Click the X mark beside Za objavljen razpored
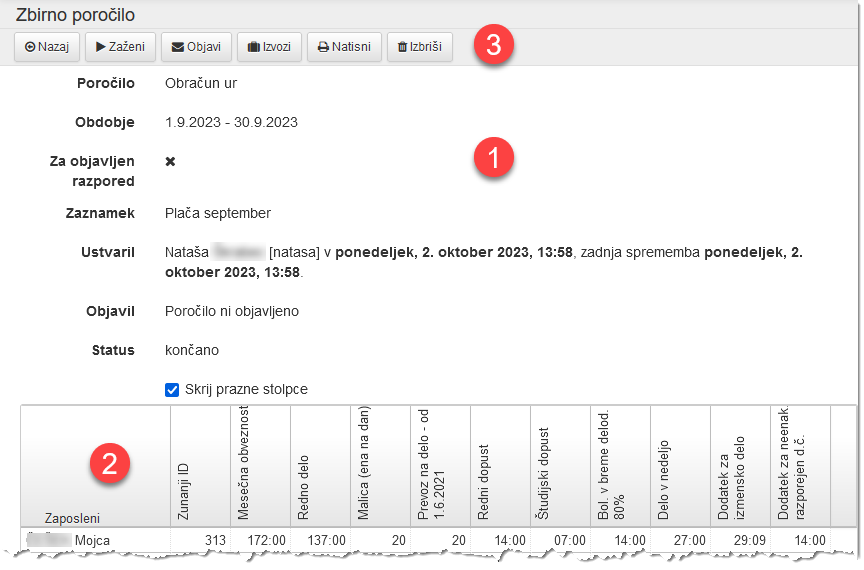Viewport: 864px width, 570px height. tap(170, 162)
